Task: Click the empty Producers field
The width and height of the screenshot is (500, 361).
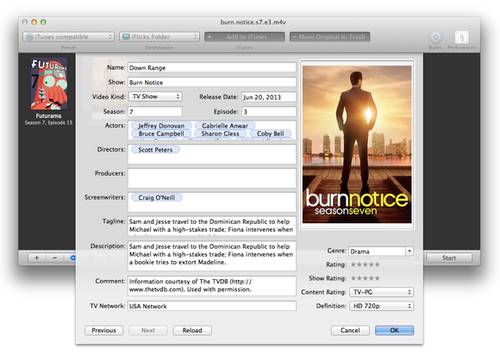Action: click(x=212, y=178)
